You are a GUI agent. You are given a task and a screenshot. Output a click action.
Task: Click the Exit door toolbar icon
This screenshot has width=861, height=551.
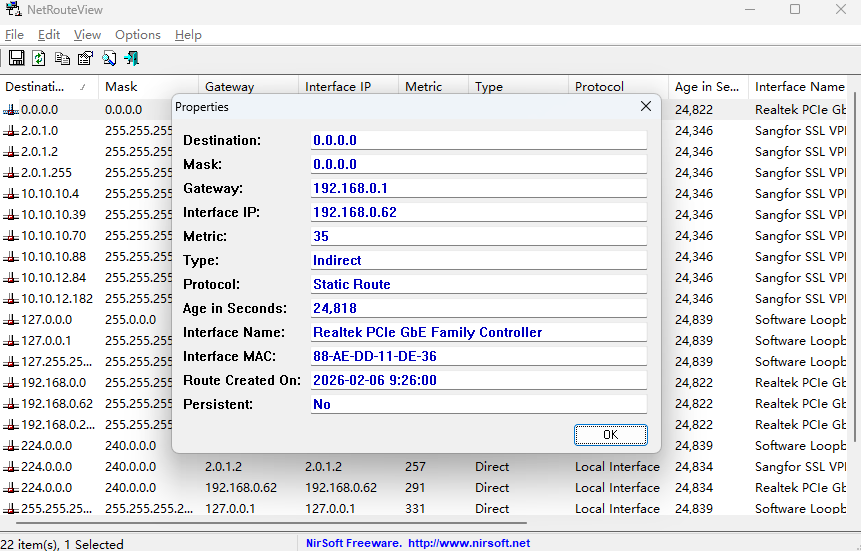coord(131,59)
